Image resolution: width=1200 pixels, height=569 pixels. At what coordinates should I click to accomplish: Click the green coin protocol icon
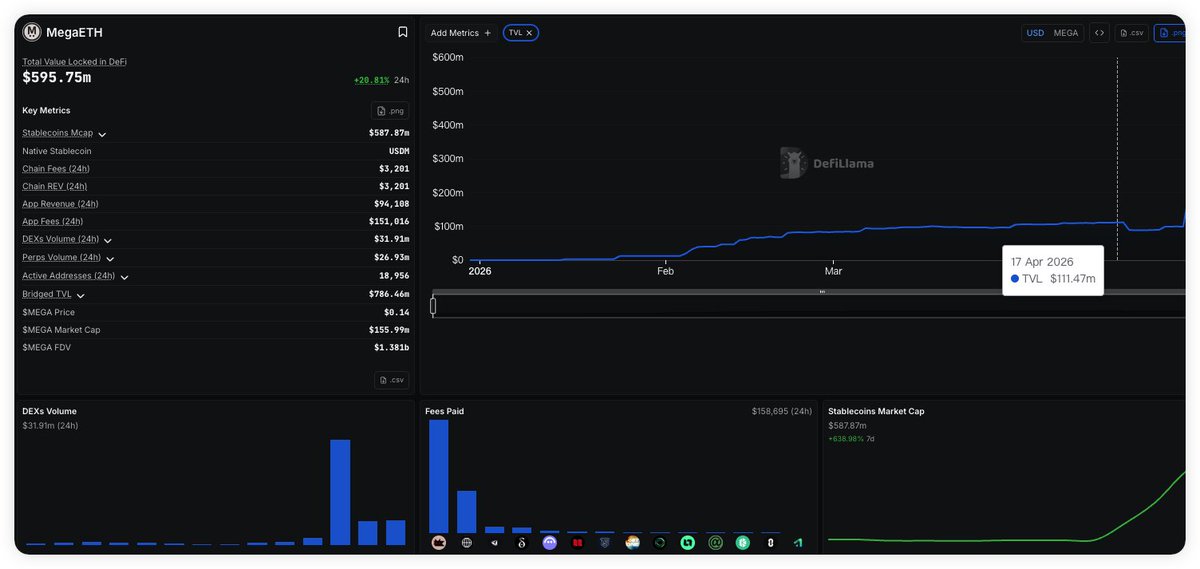(x=743, y=543)
